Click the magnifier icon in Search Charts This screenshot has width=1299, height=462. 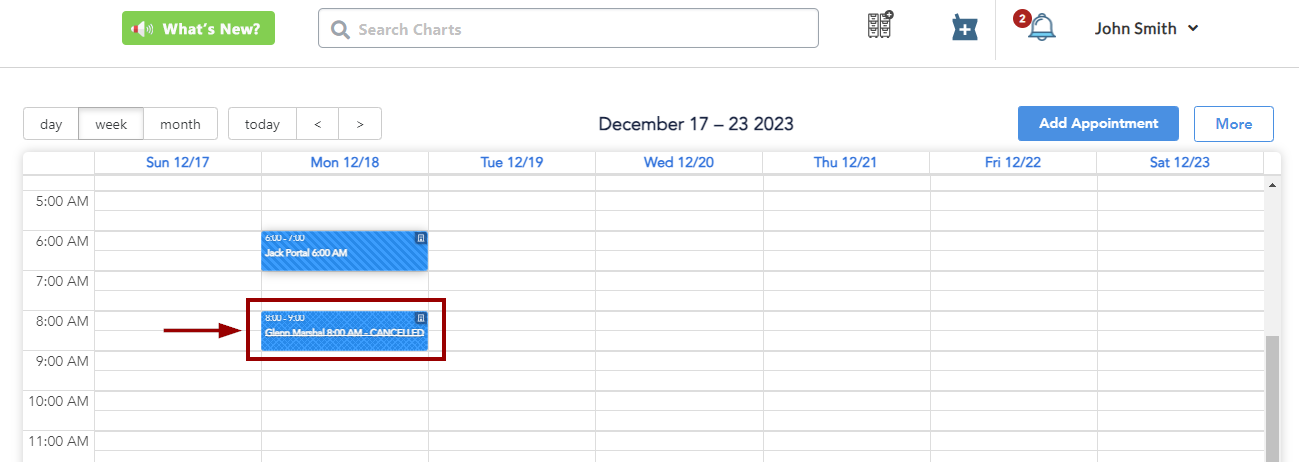340,29
